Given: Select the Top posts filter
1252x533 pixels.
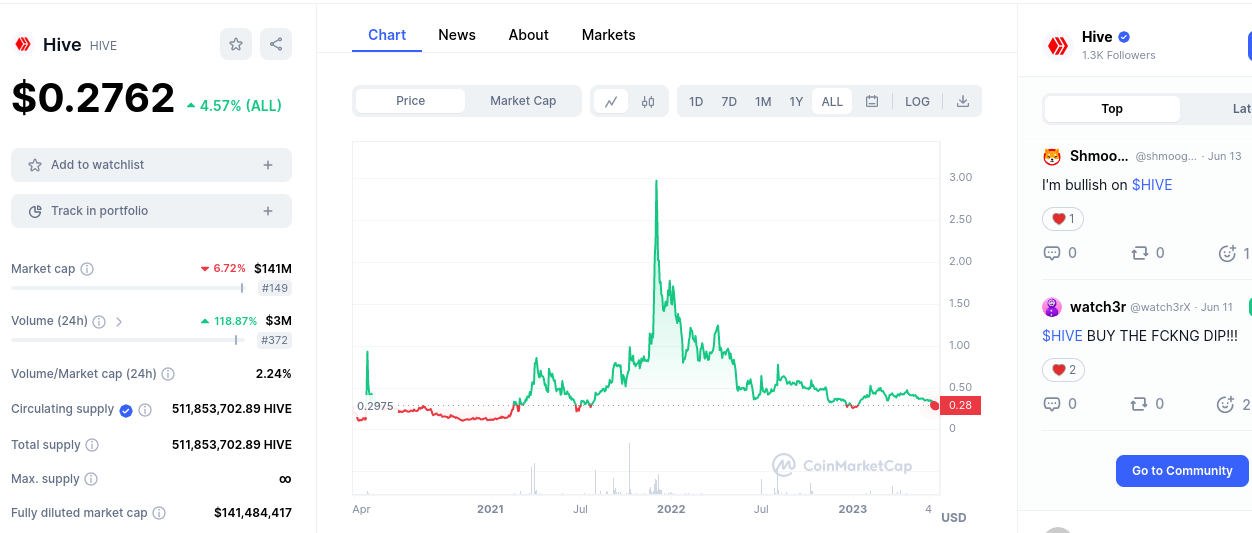Looking at the screenshot, I should (x=1112, y=109).
